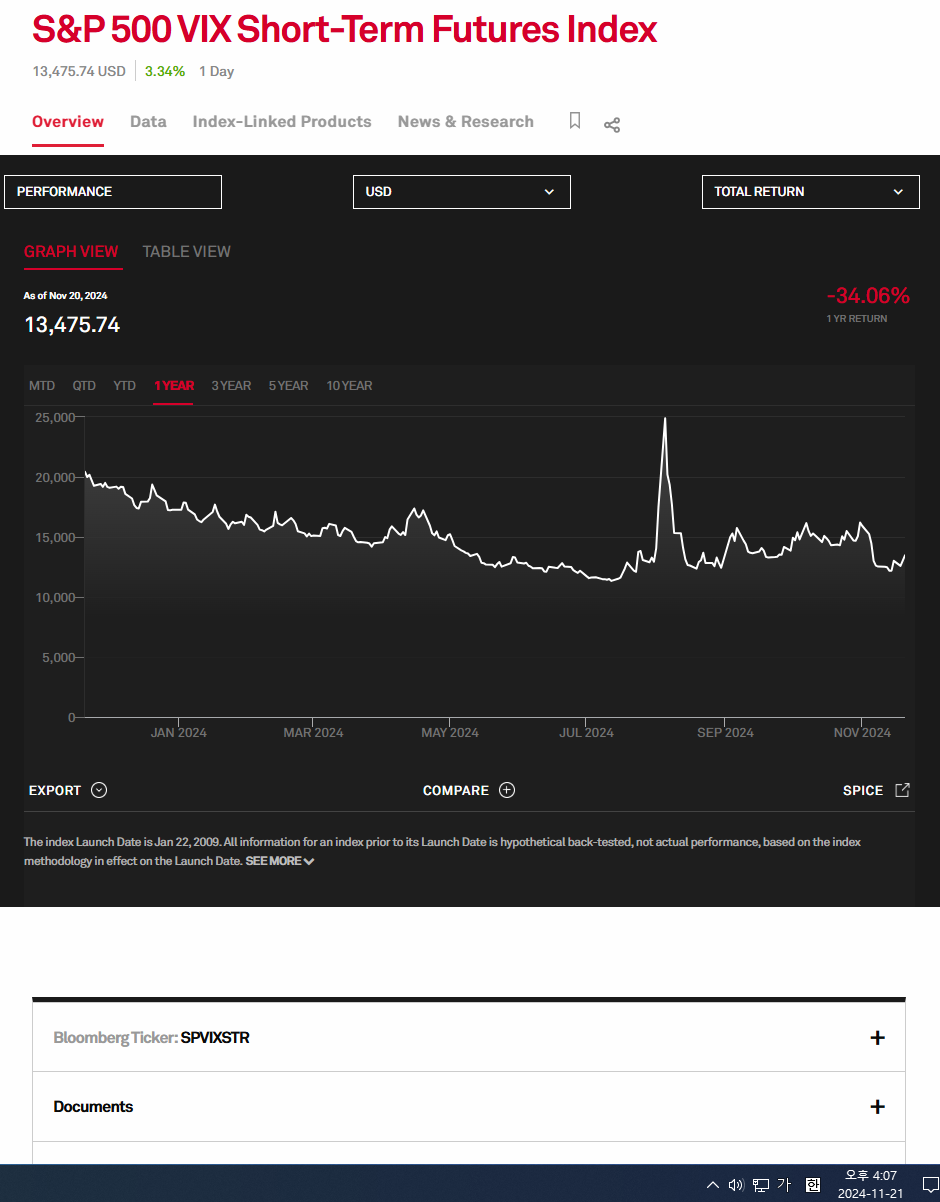Expand the SEE MORE disclaimer text

(279, 861)
